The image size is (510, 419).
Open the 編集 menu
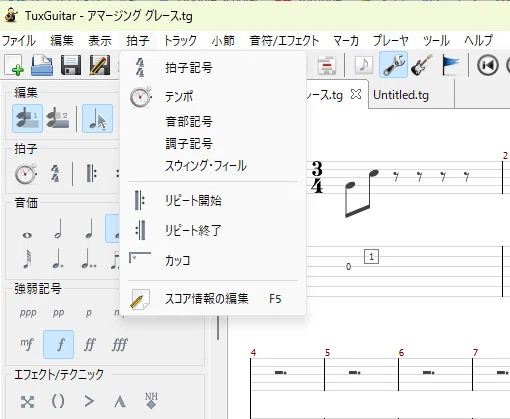pos(62,41)
